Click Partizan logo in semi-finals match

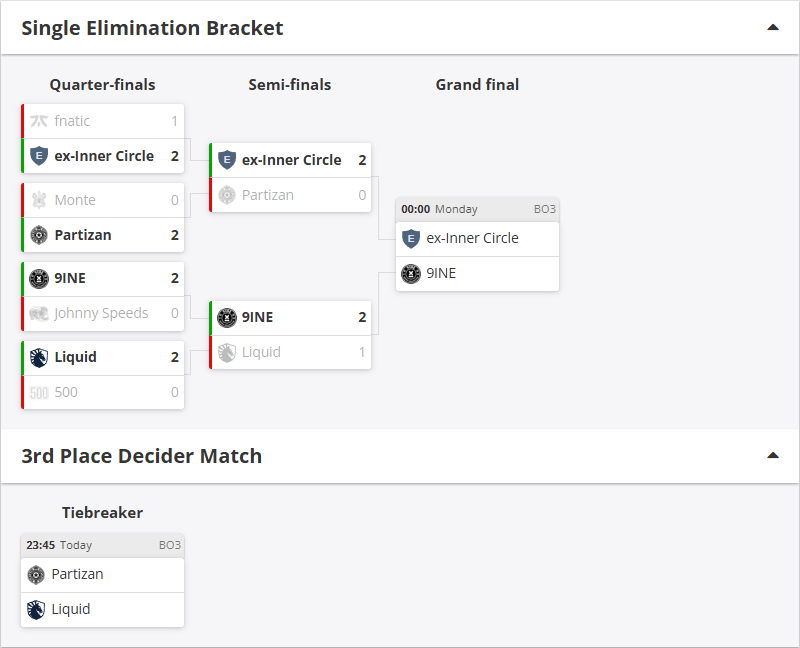coord(227,195)
